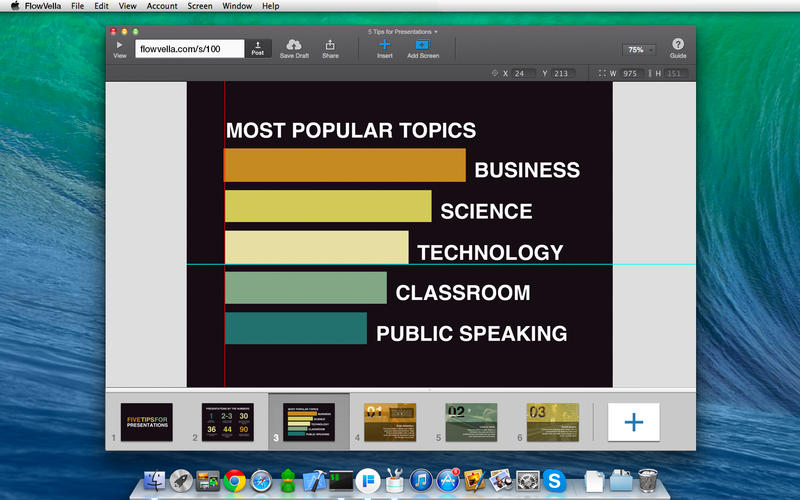Open the FlowVella app menu

click(43, 6)
